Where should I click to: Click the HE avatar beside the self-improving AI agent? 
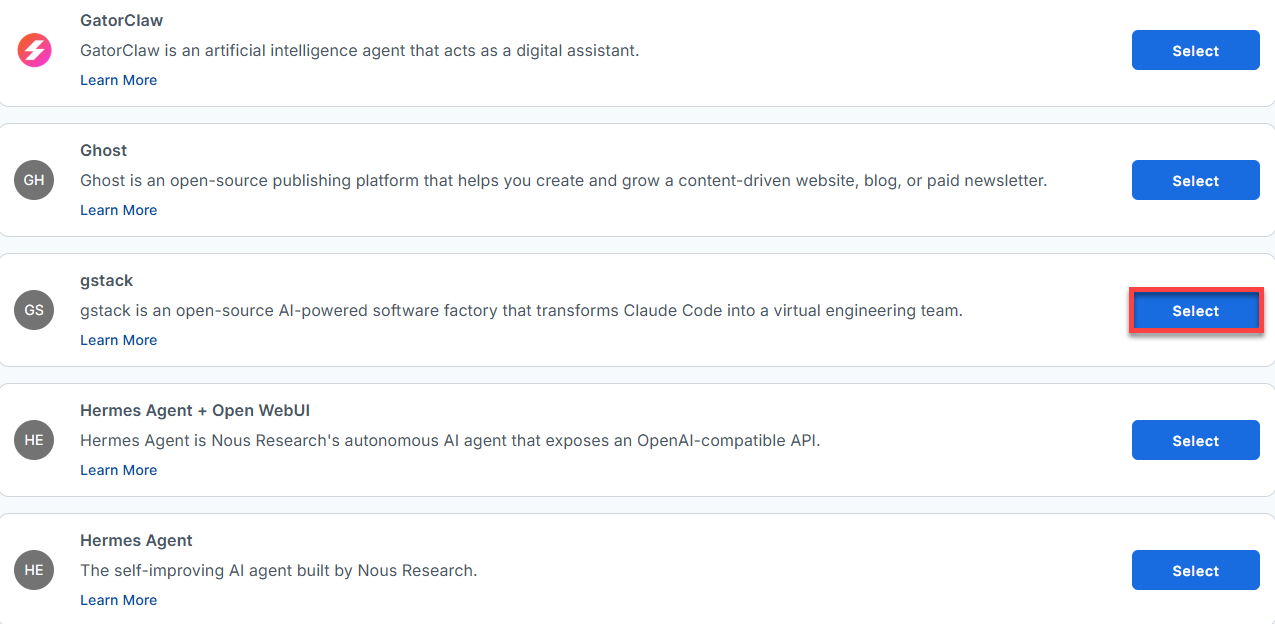(x=34, y=570)
